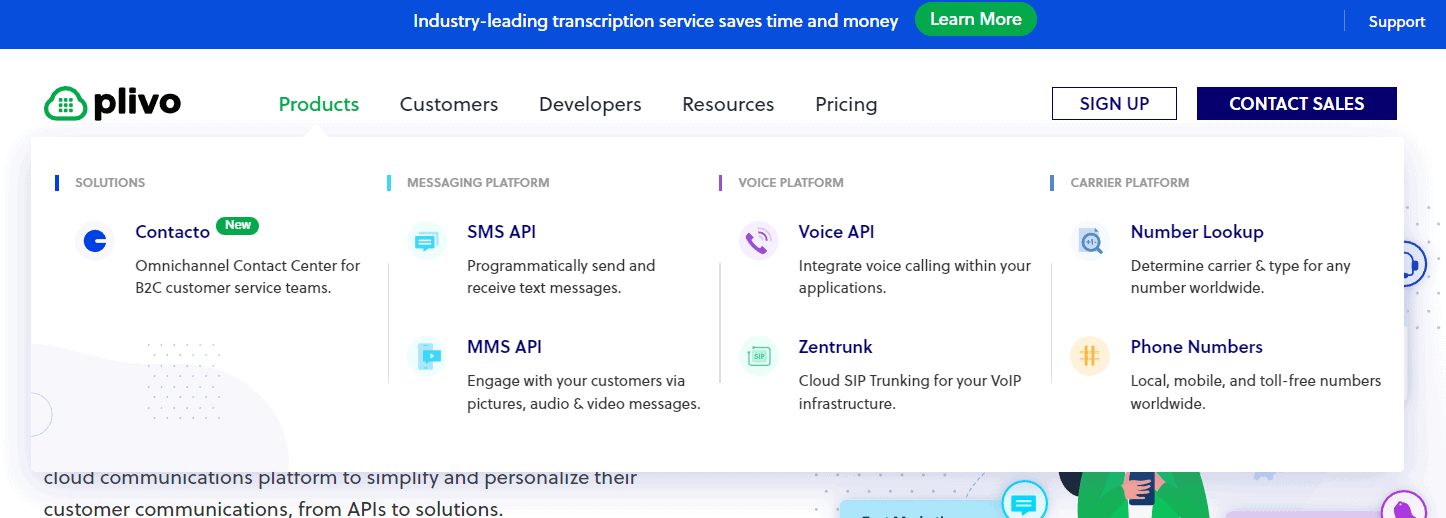Click the Contacto product icon
1446x518 pixels.
point(95,241)
